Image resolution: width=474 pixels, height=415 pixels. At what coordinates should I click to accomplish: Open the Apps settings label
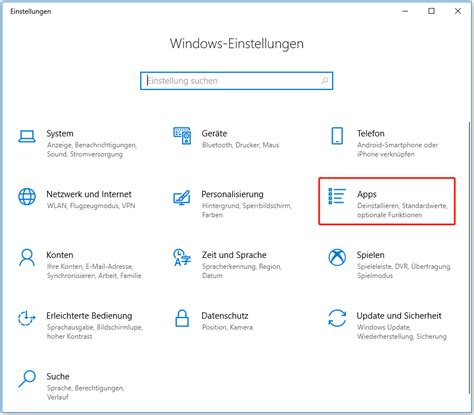(x=367, y=194)
